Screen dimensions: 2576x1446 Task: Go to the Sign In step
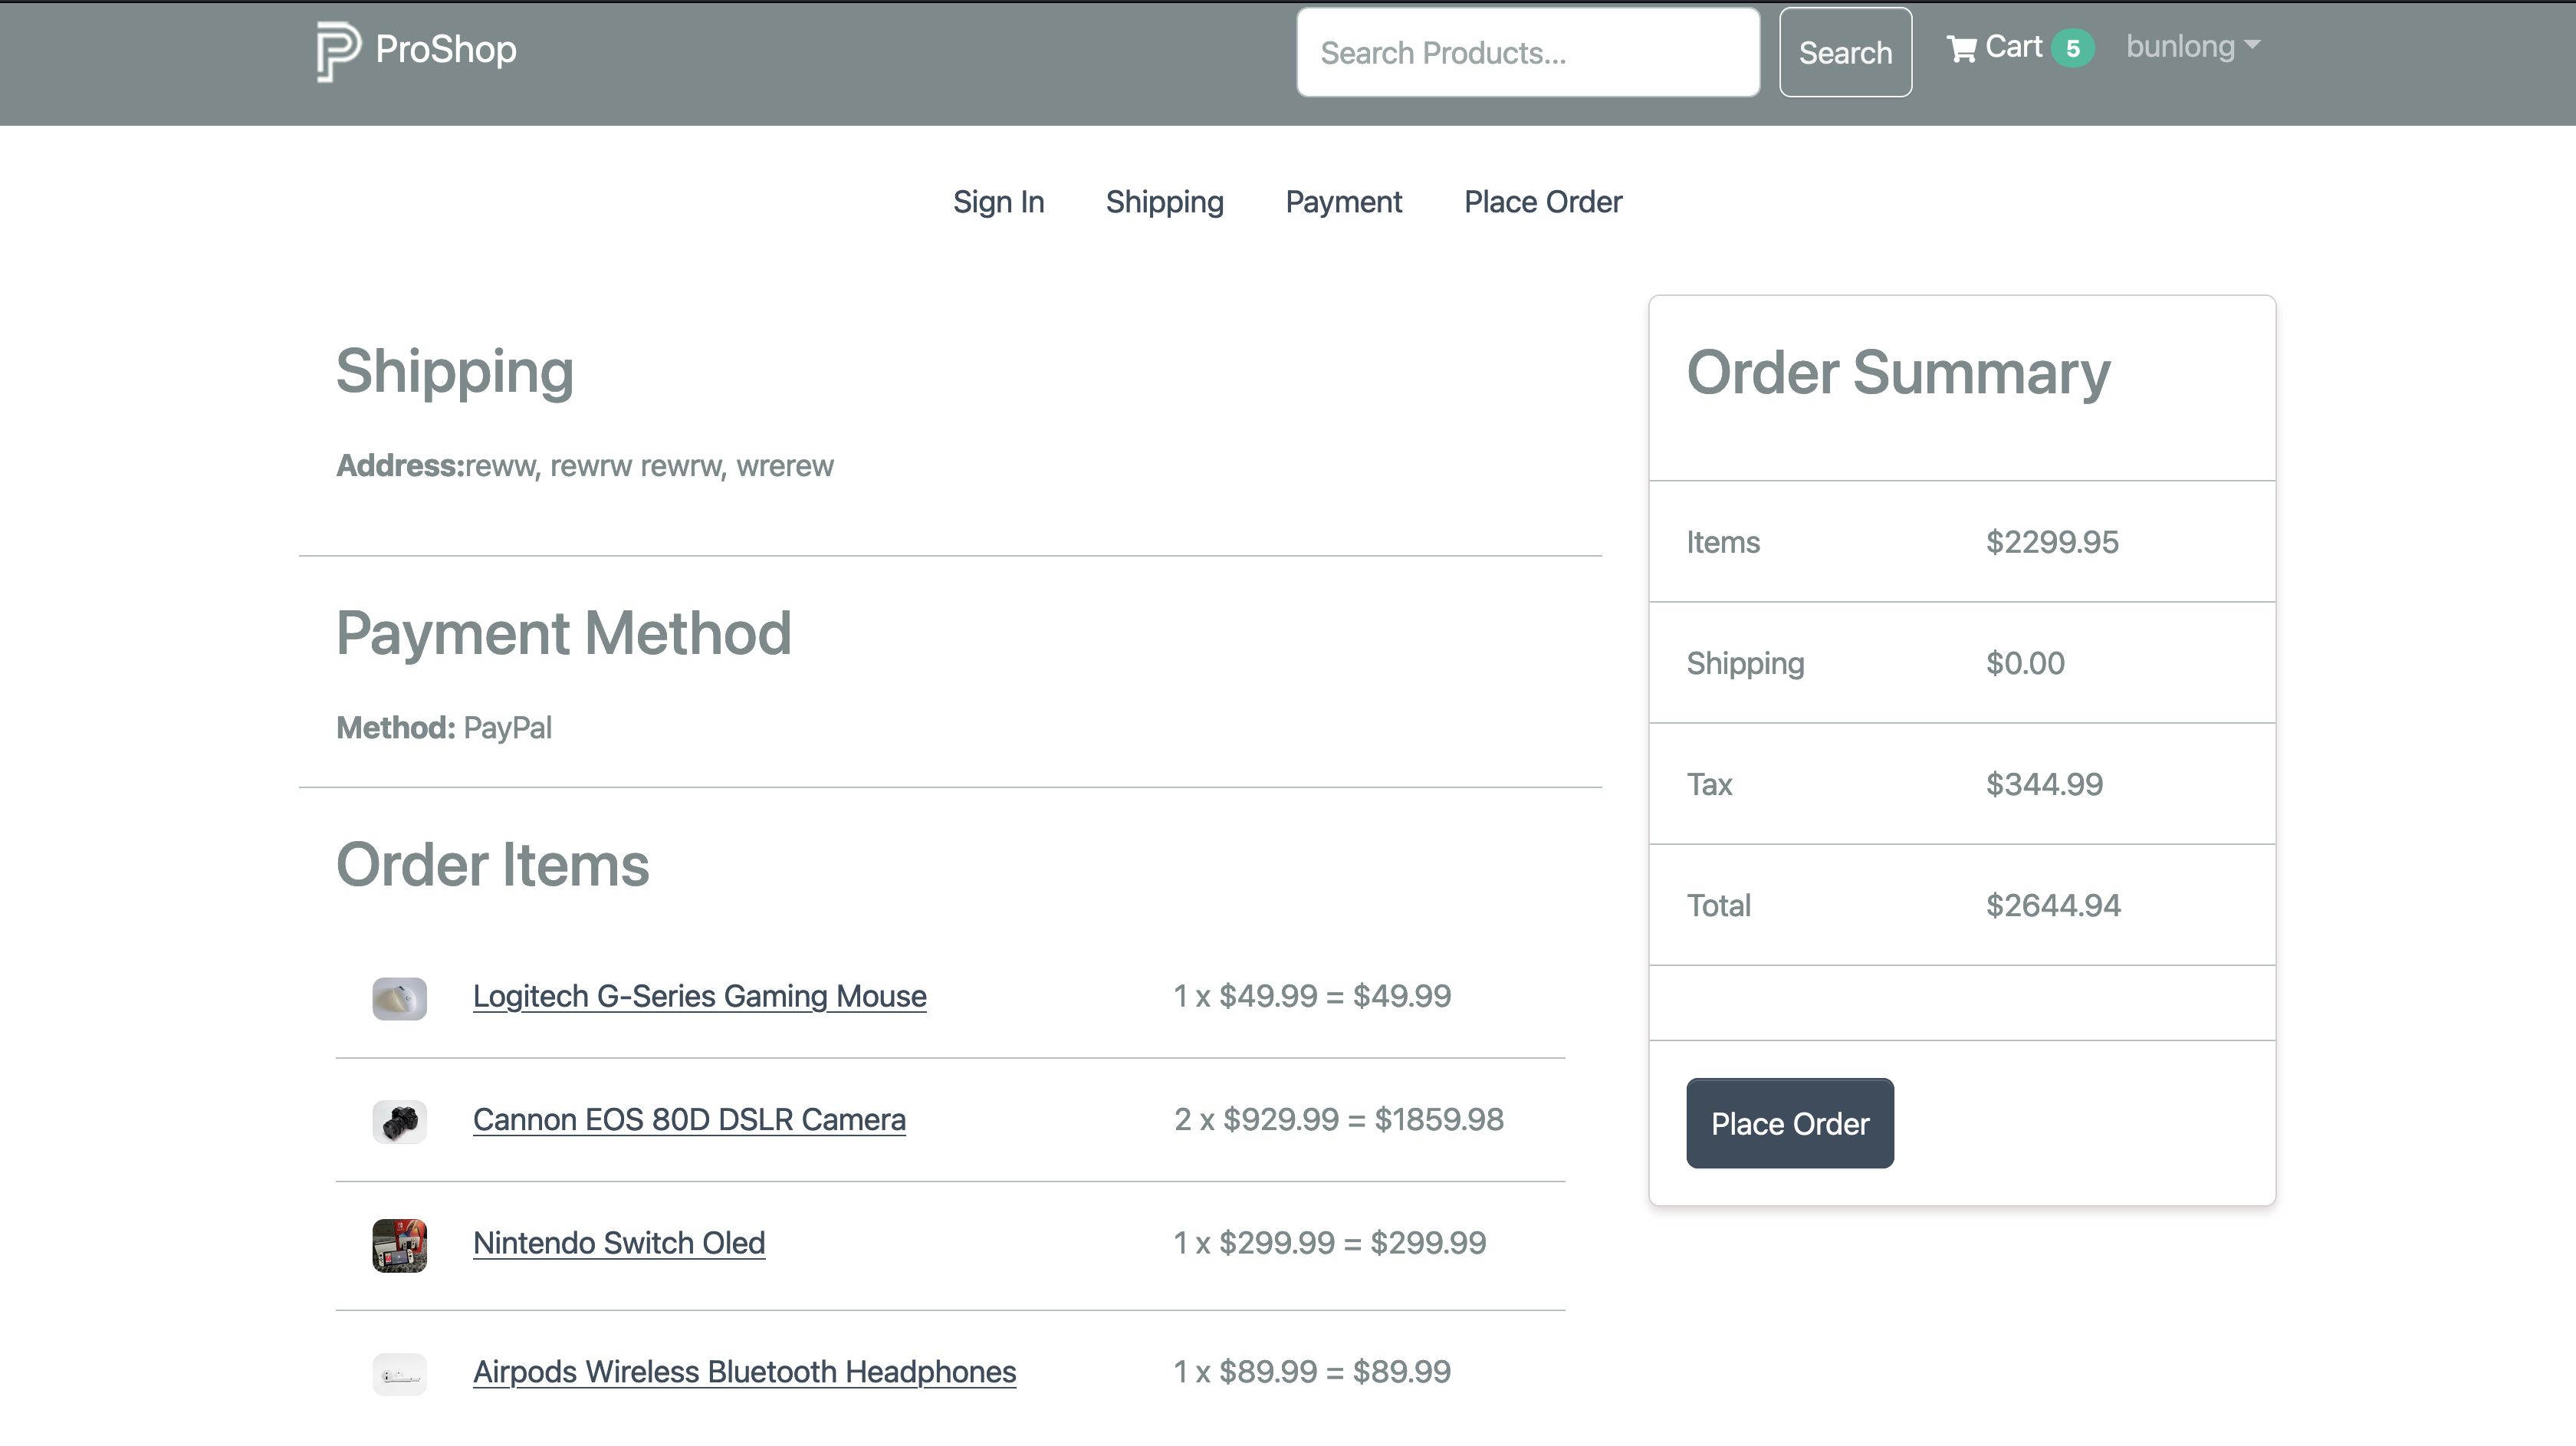tap(998, 202)
